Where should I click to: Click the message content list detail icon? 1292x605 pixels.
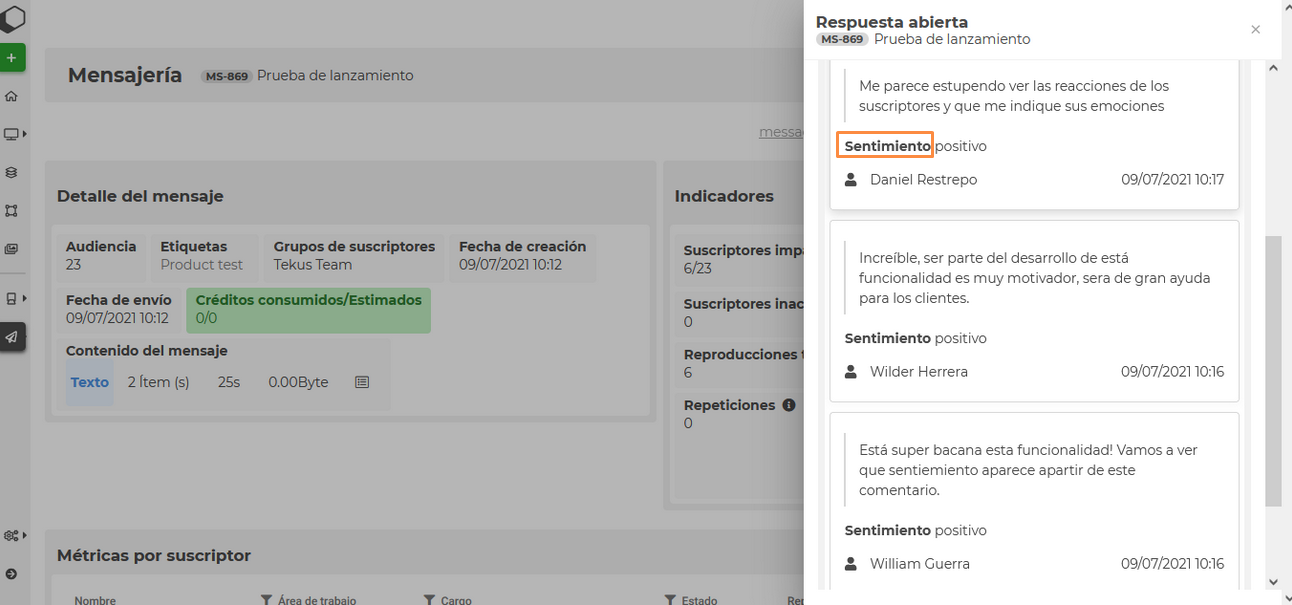pos(362,382)
